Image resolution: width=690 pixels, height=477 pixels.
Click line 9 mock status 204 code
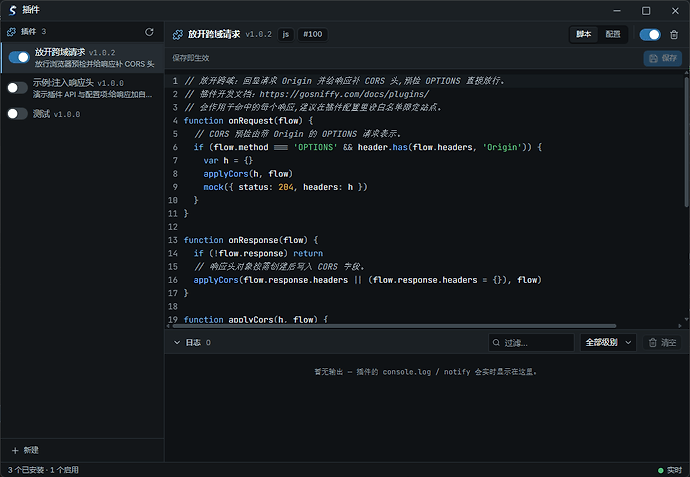(x=285, y=187)
